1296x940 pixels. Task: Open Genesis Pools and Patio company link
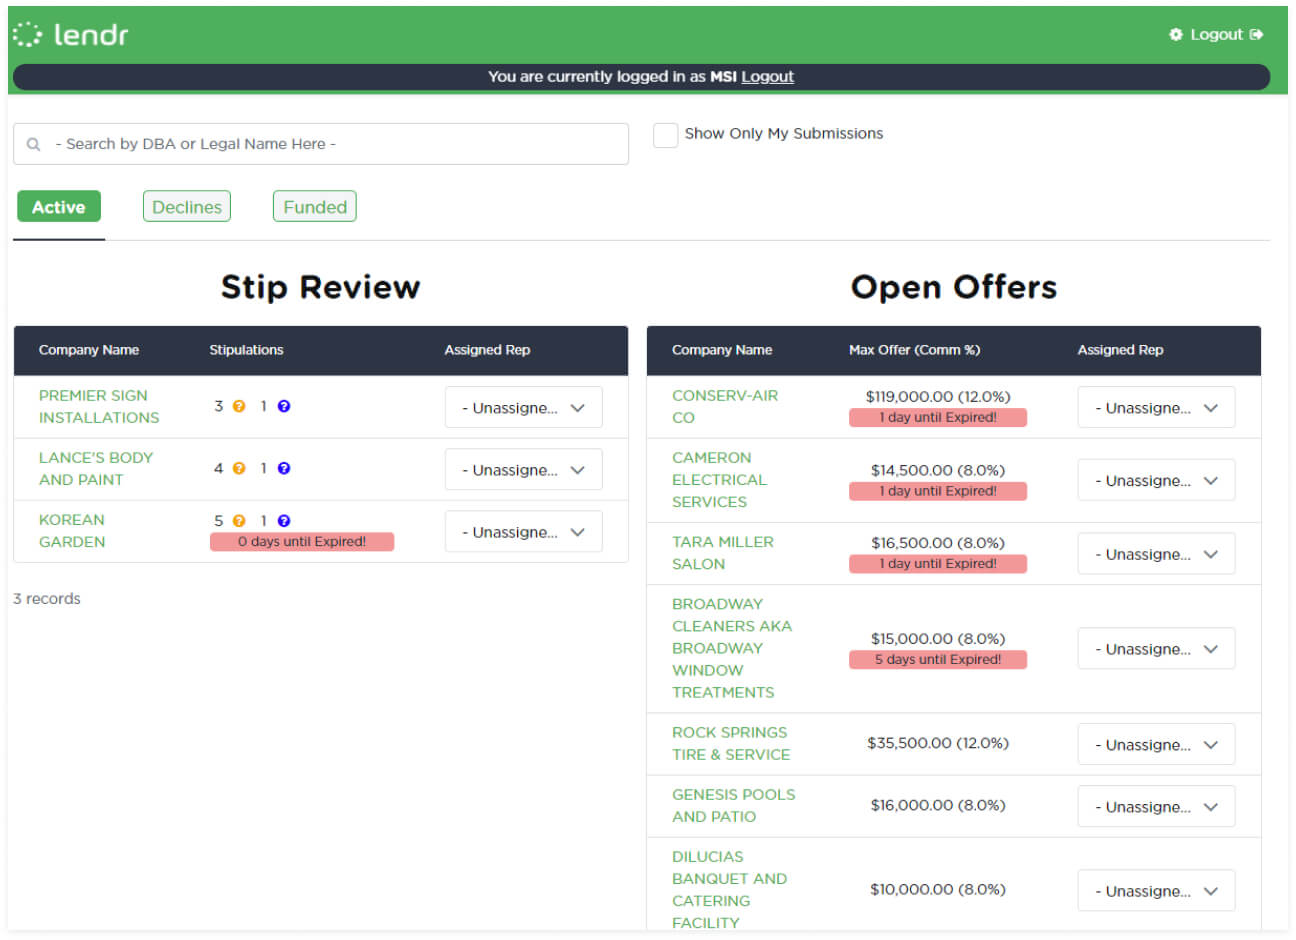point(733,805)
